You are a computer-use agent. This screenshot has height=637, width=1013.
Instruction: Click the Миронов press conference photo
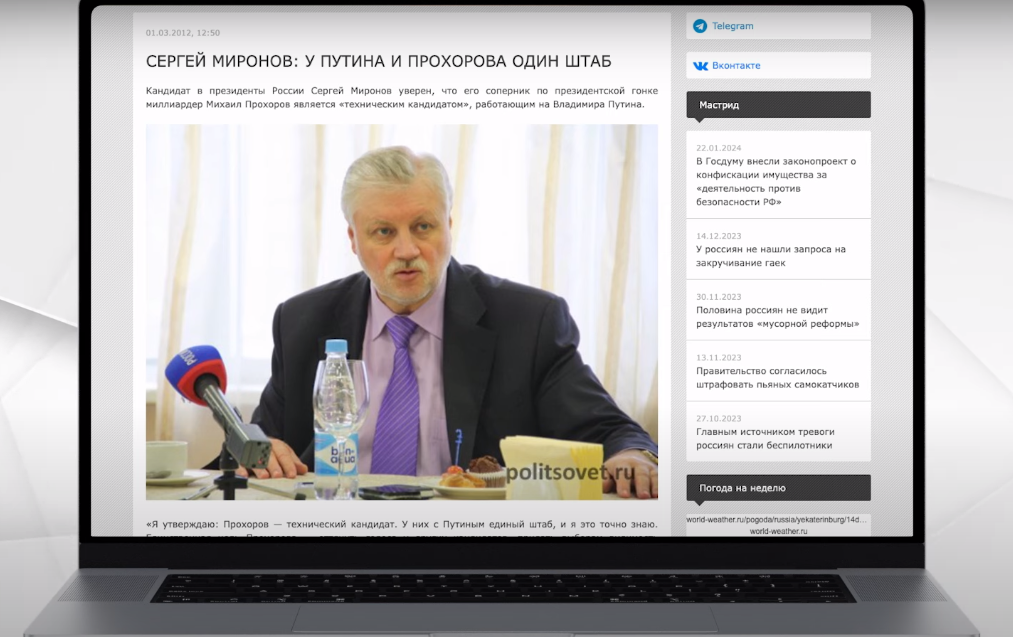tap(402, 312)
